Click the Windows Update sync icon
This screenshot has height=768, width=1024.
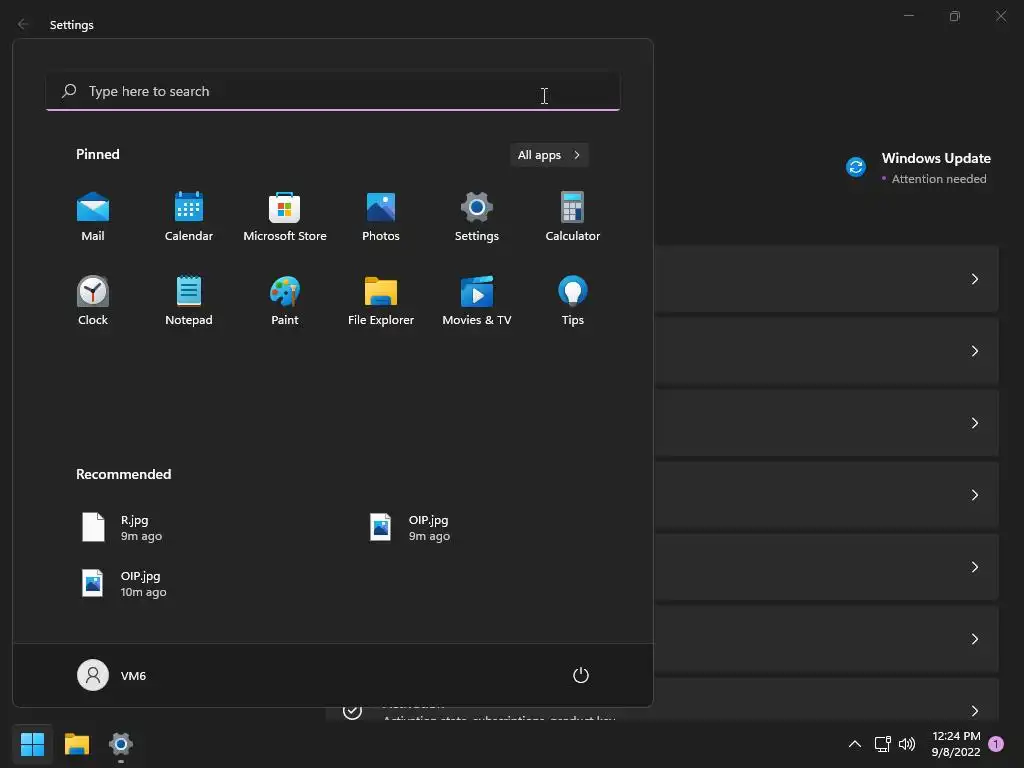(x=856, y=167)
